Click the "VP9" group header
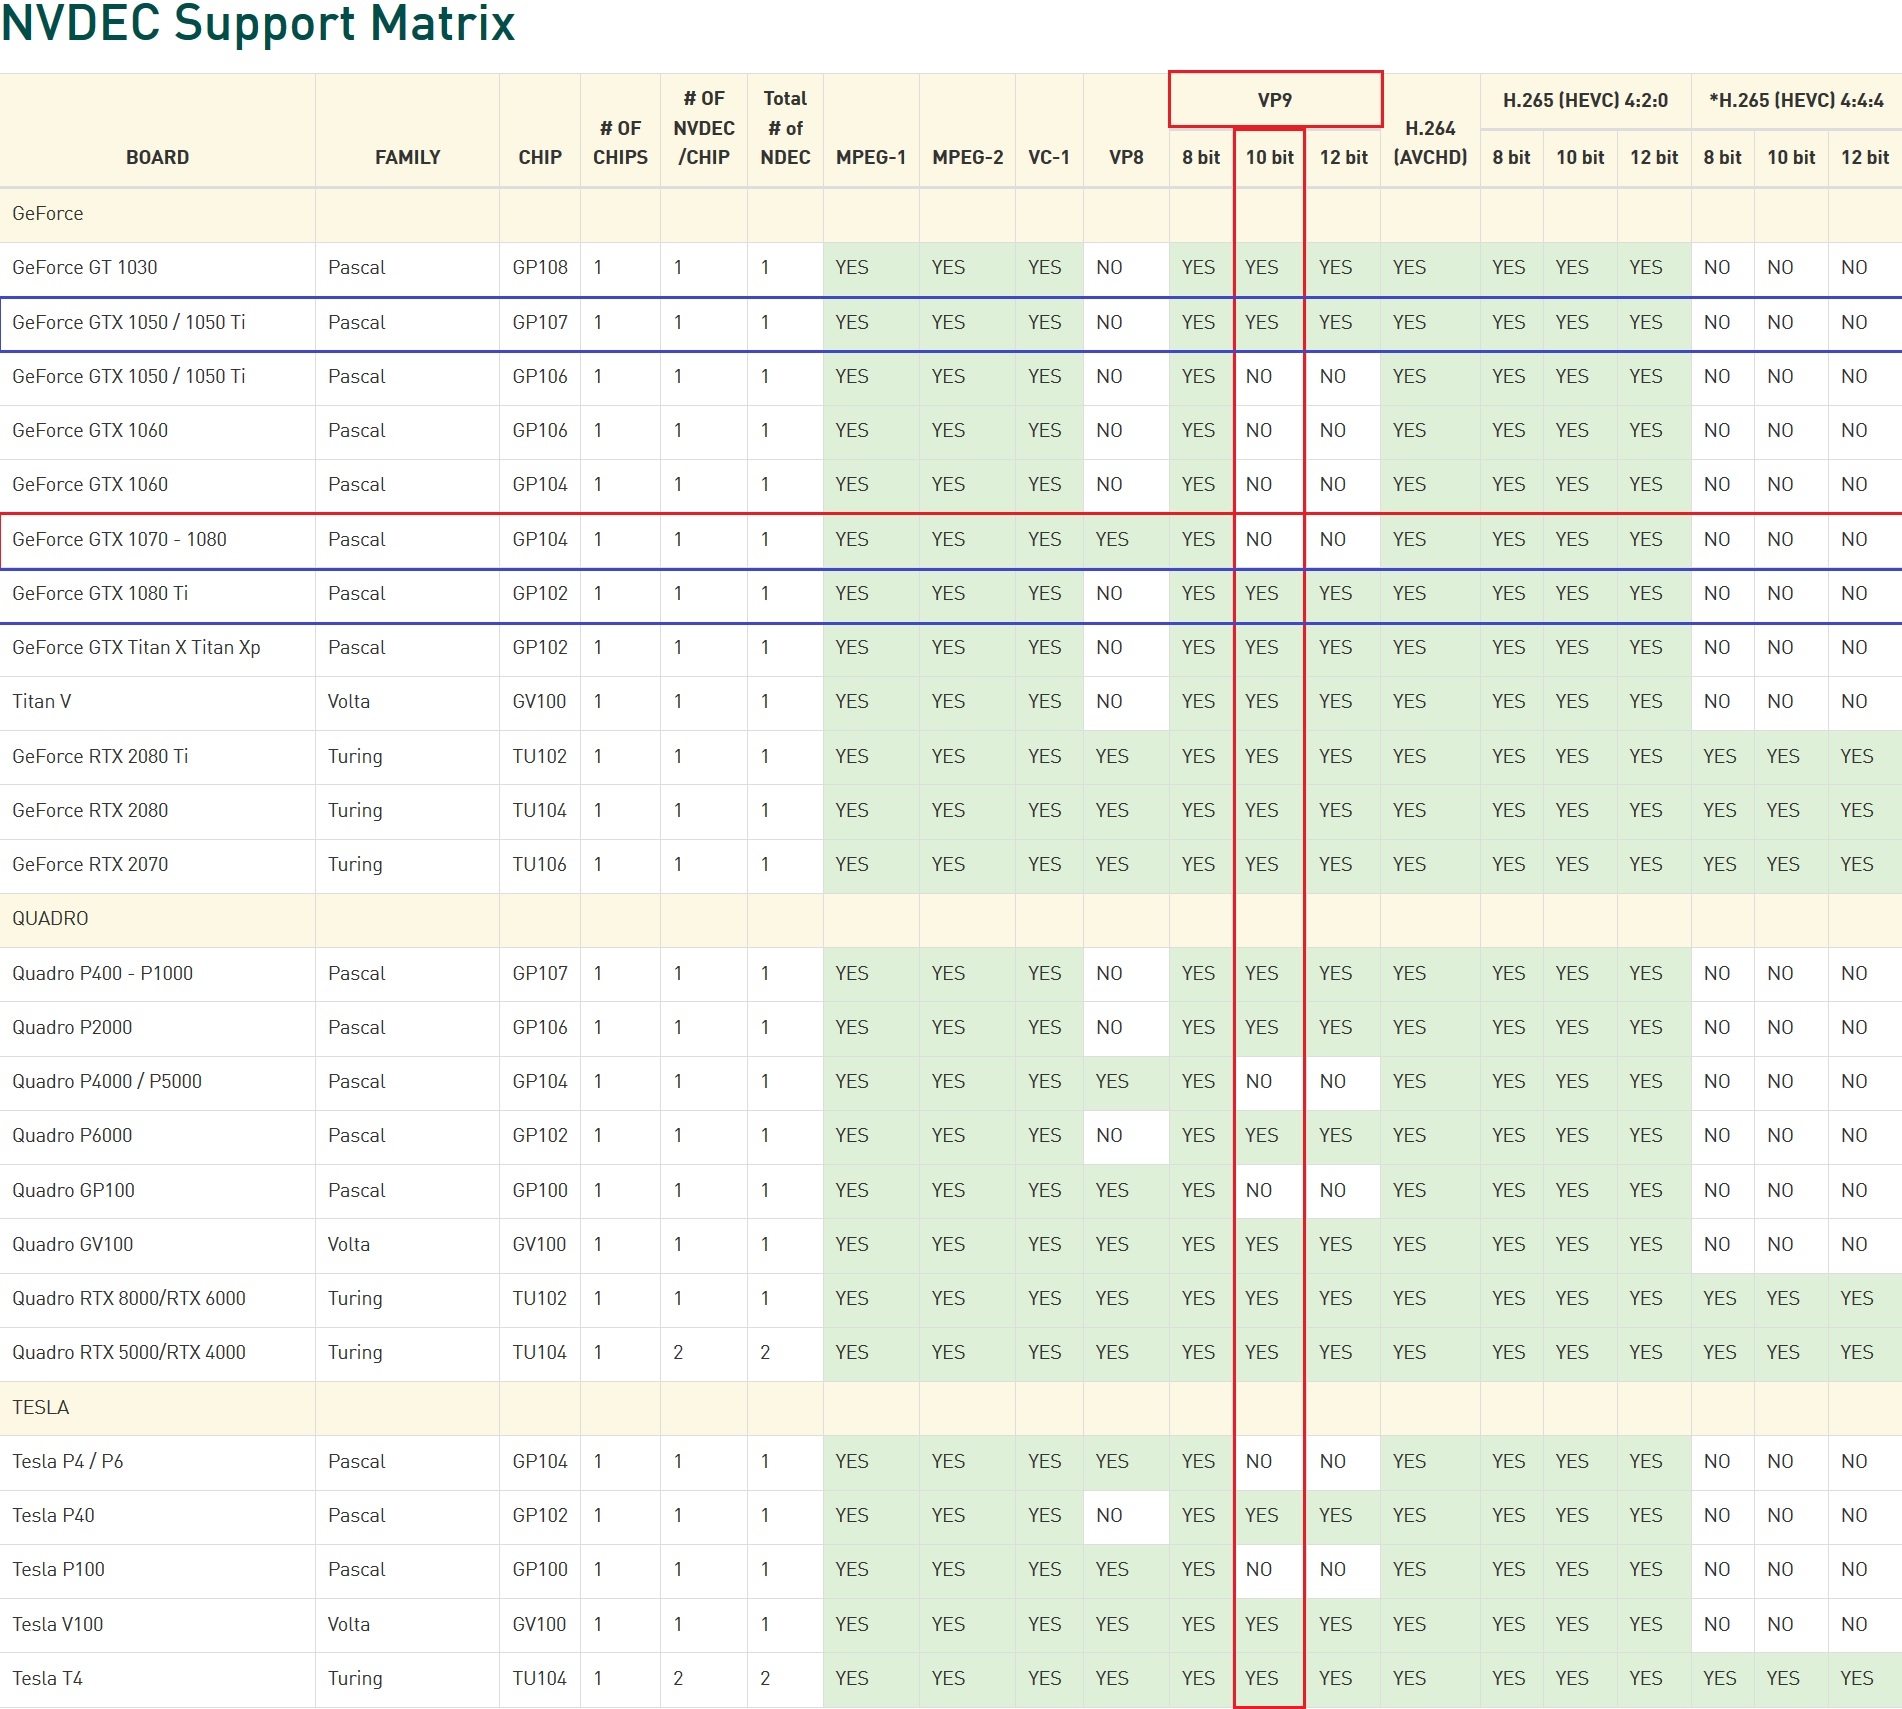Viewport: 1902px width, 1709px height. click(x=1275, y=100)
